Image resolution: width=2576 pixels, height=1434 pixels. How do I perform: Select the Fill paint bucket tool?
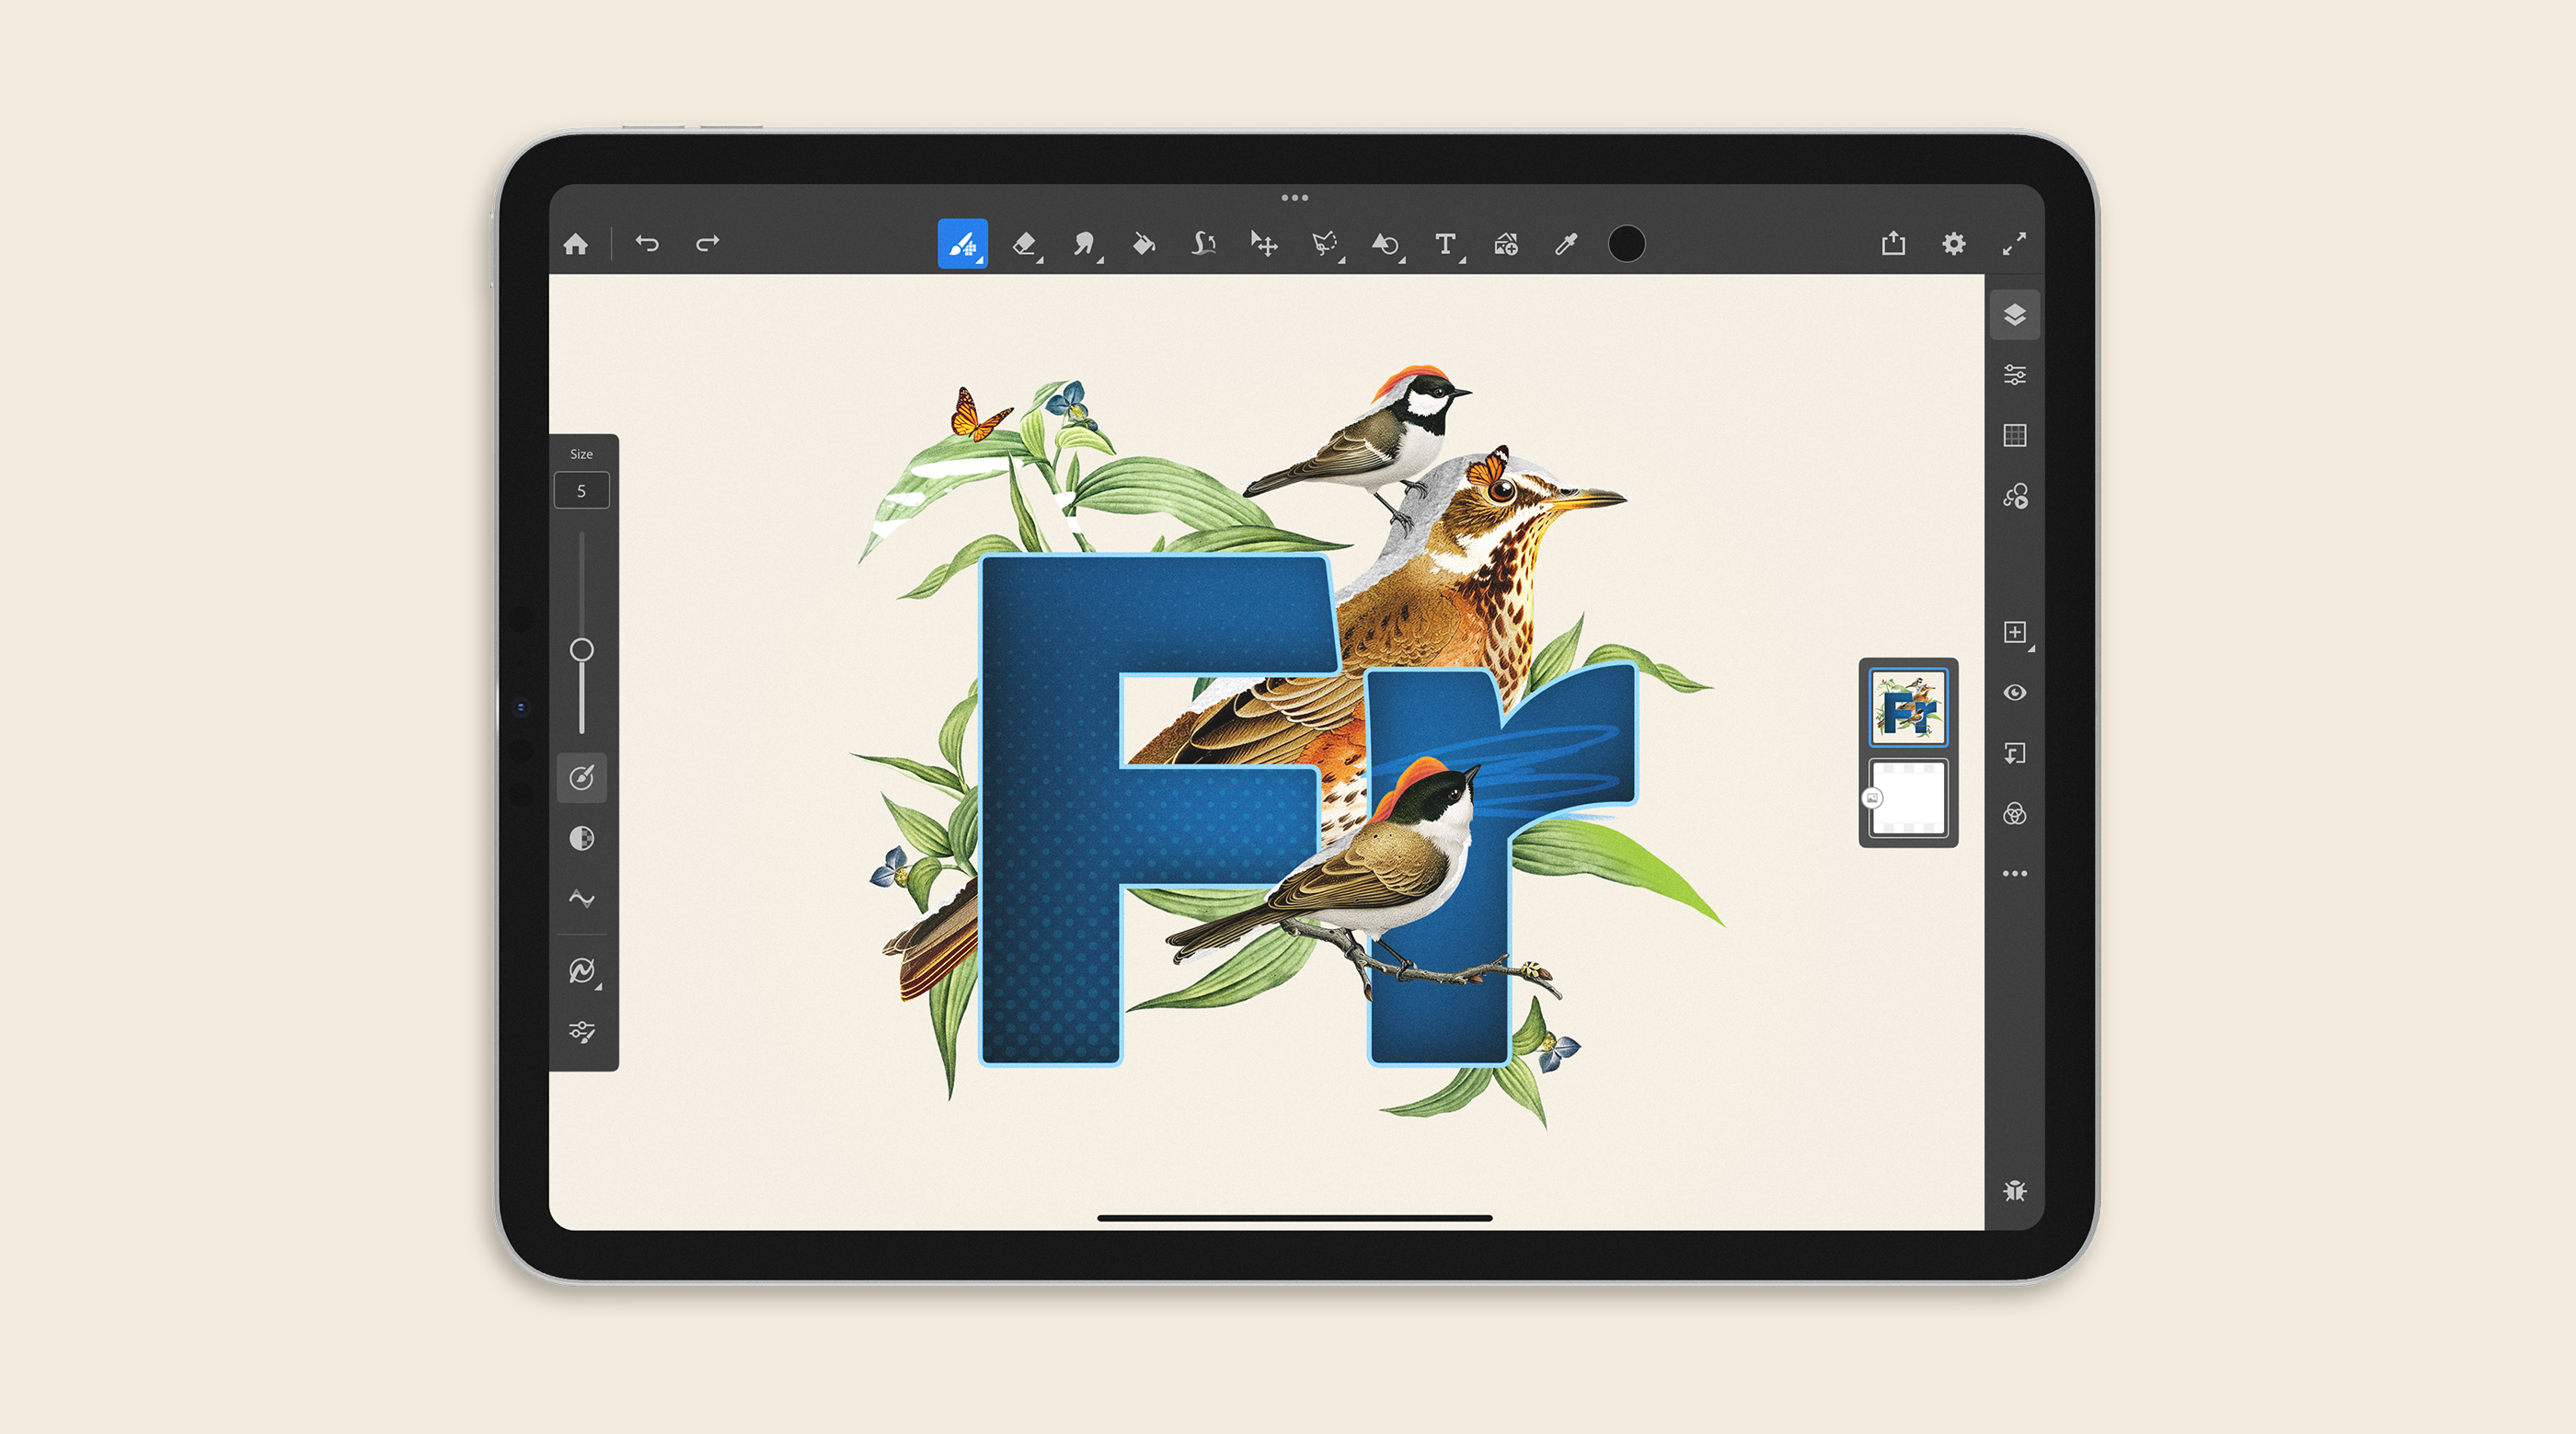(x=1144, y=244)
